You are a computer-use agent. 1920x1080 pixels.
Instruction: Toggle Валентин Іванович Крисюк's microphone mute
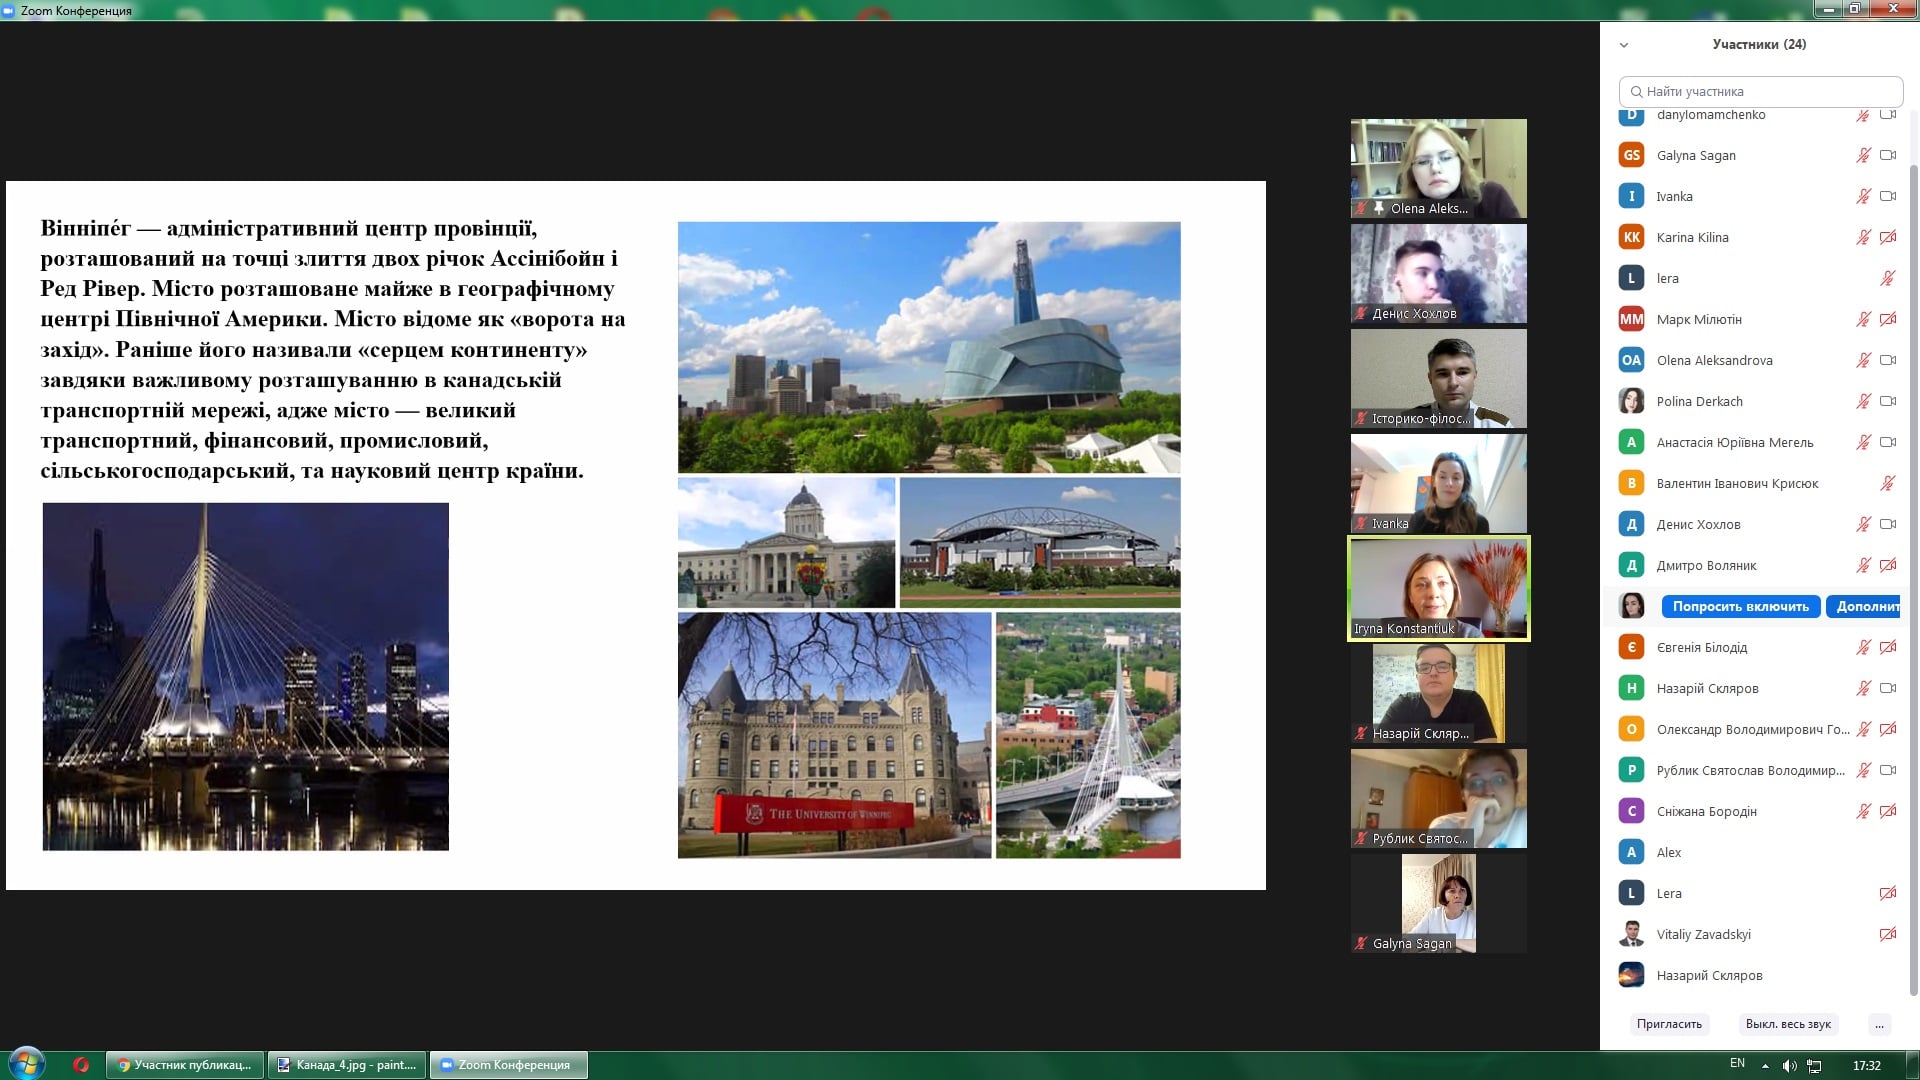click(1887, 483)
